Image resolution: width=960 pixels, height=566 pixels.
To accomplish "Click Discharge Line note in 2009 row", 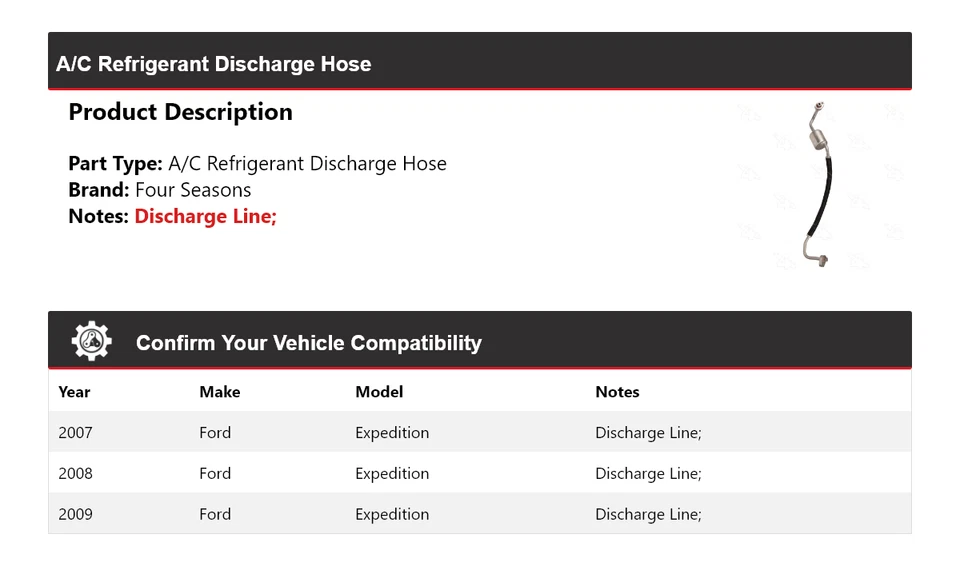I will [x=648, y=514].
